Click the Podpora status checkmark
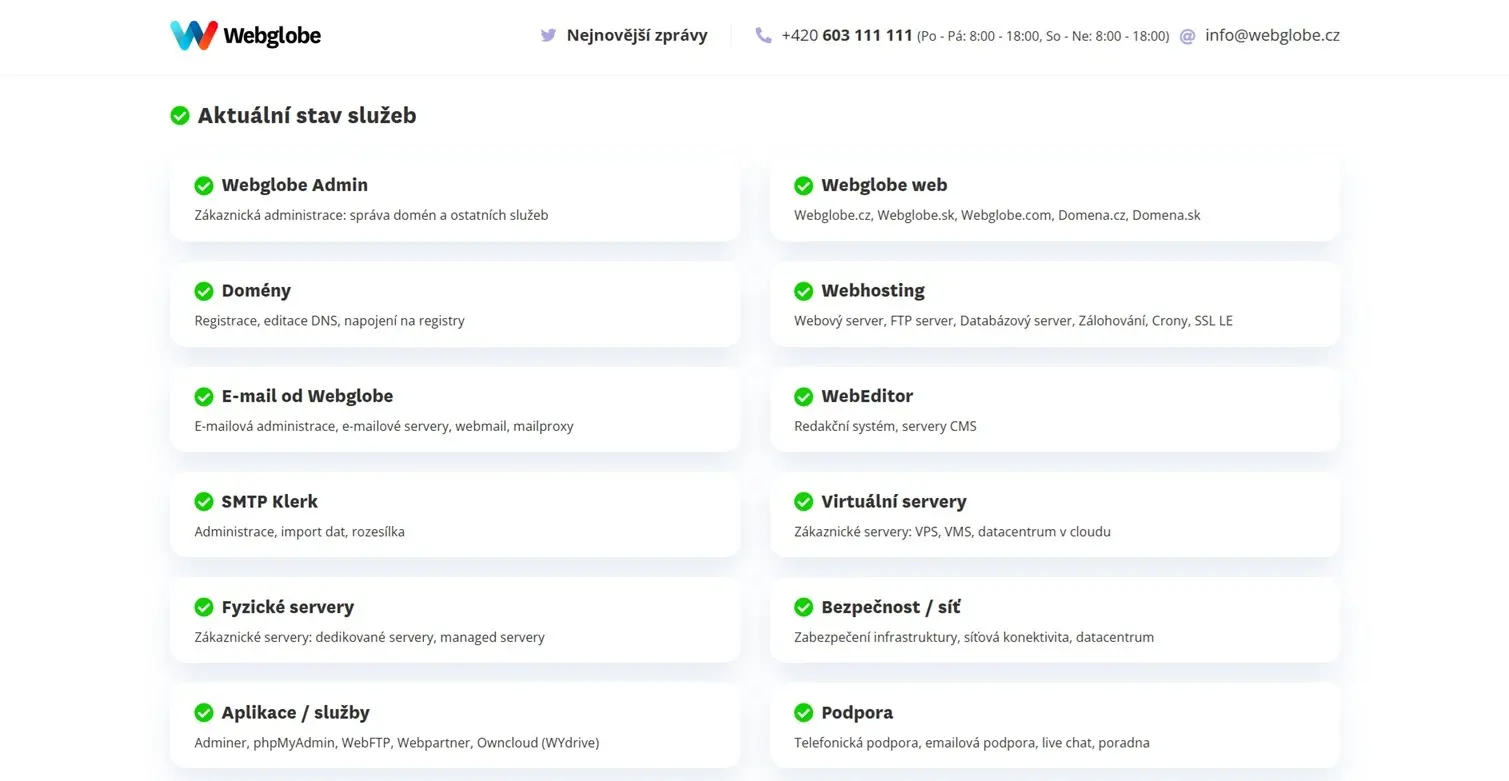This screenshot has height=781, width=1509. tap(804, 712)
